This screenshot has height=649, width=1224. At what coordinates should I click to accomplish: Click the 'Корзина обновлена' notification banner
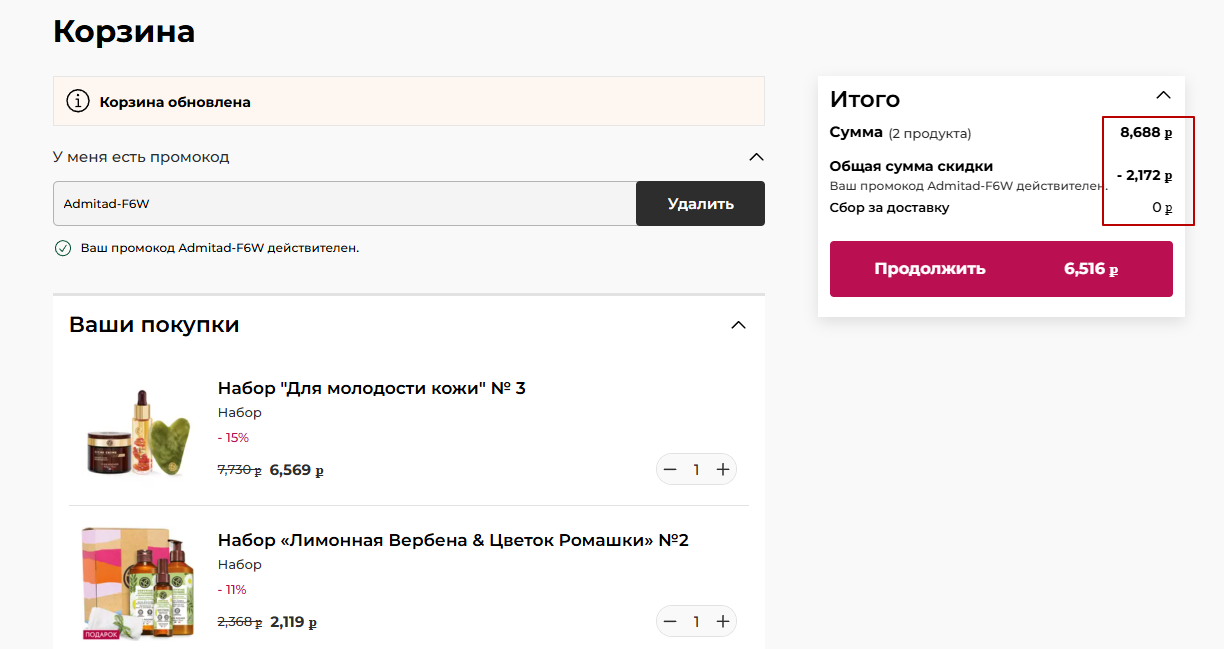pos(408,102)
